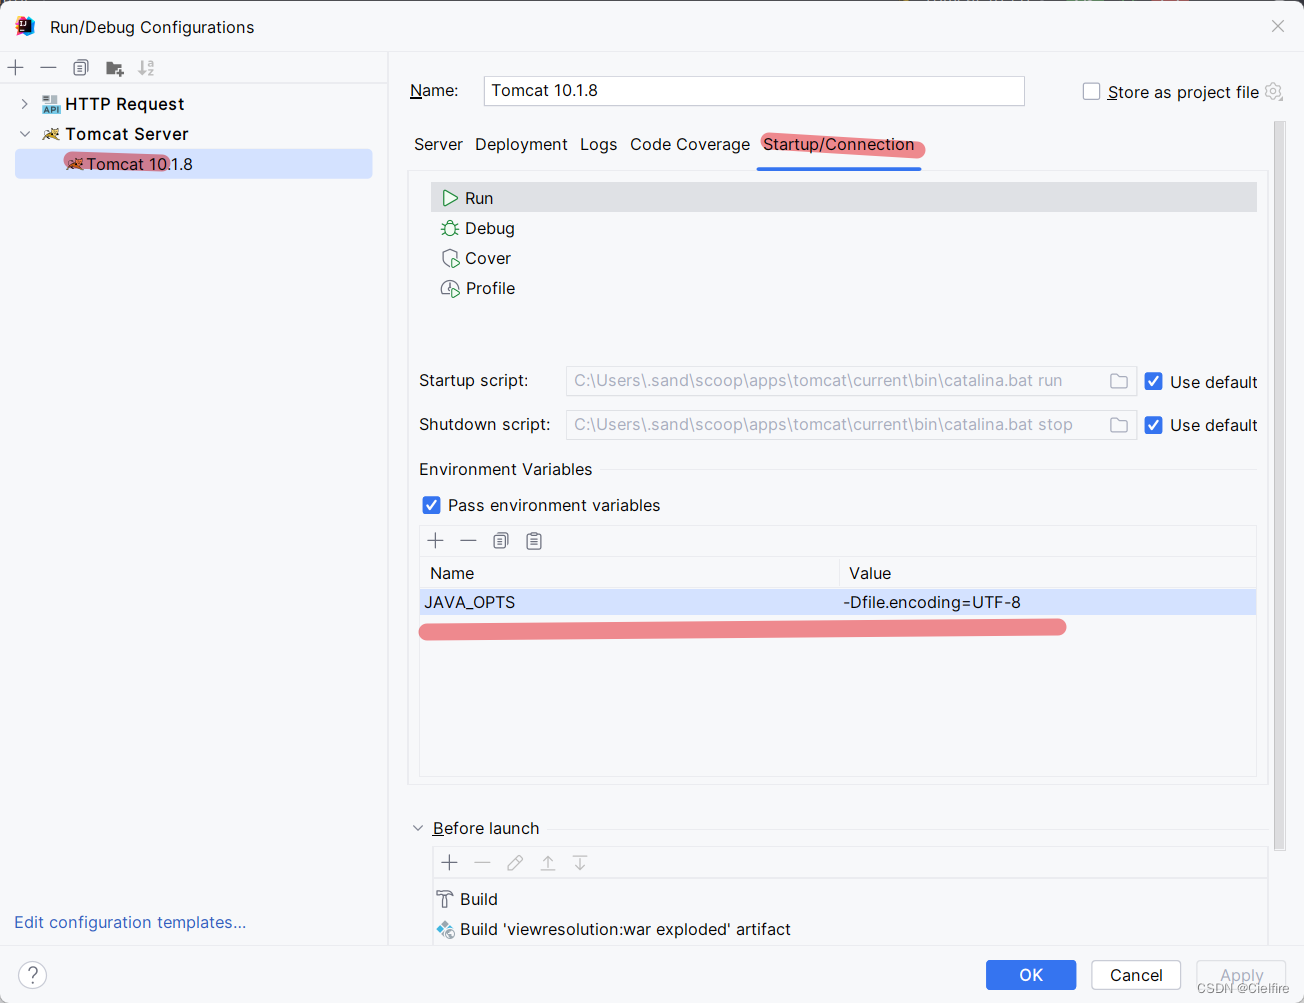Browse for Shutdown script folder
This screenshot has height=1003, width=1304.
pyautogui.click(x=1119, y=425)
